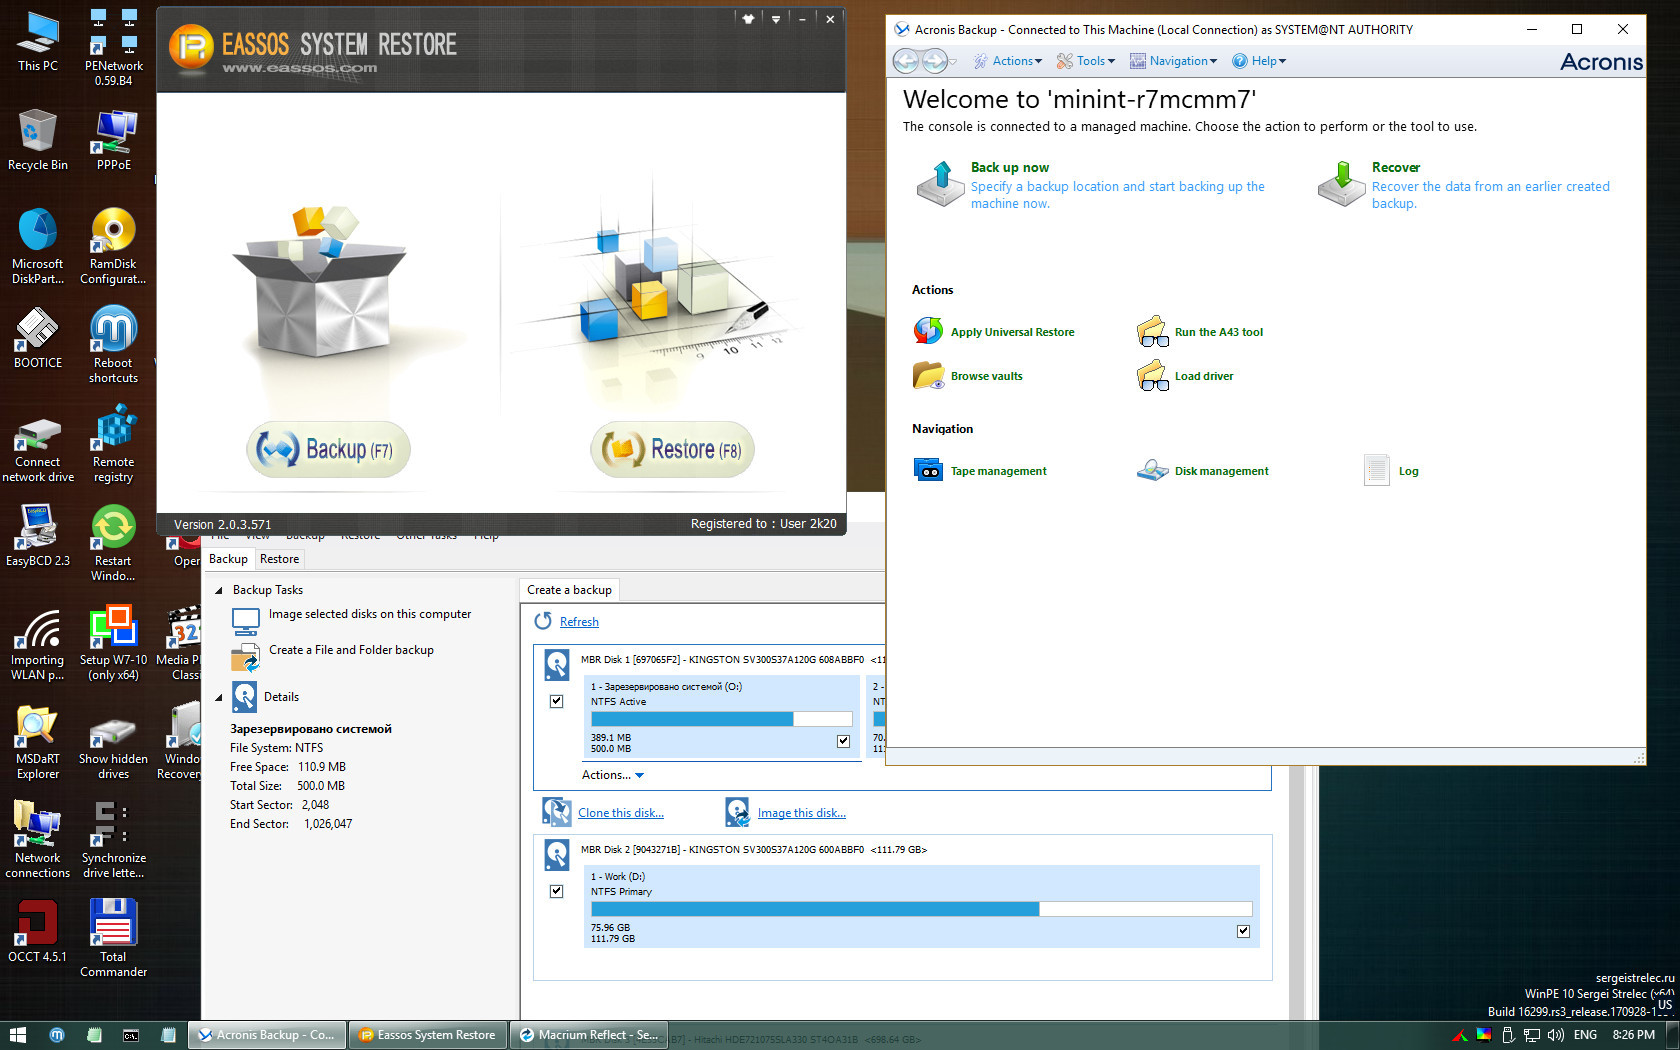This screenshot has width=1680, height=1050.
Task: Open Tape management icon in Acronis
Action: (x=928, y=470)
